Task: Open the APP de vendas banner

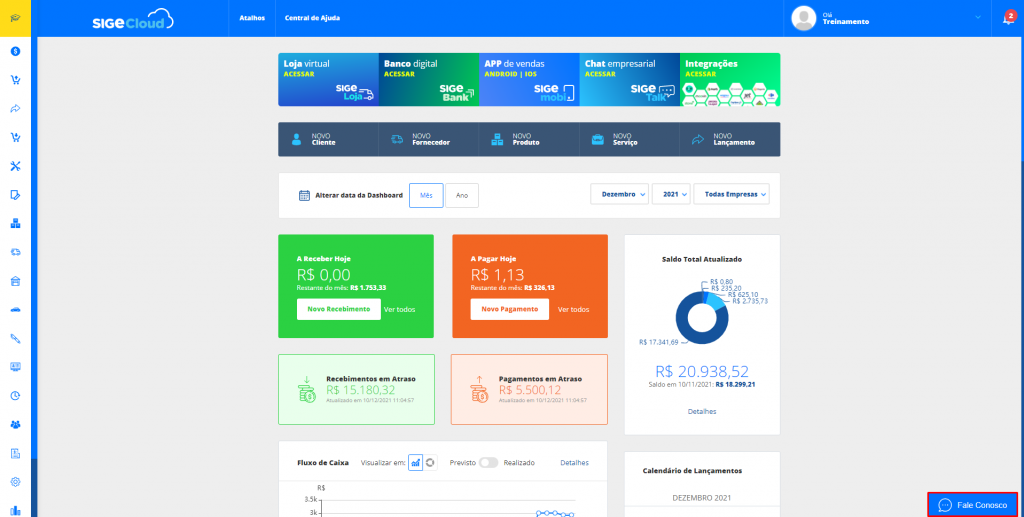Action: click(x=530, y=80)
